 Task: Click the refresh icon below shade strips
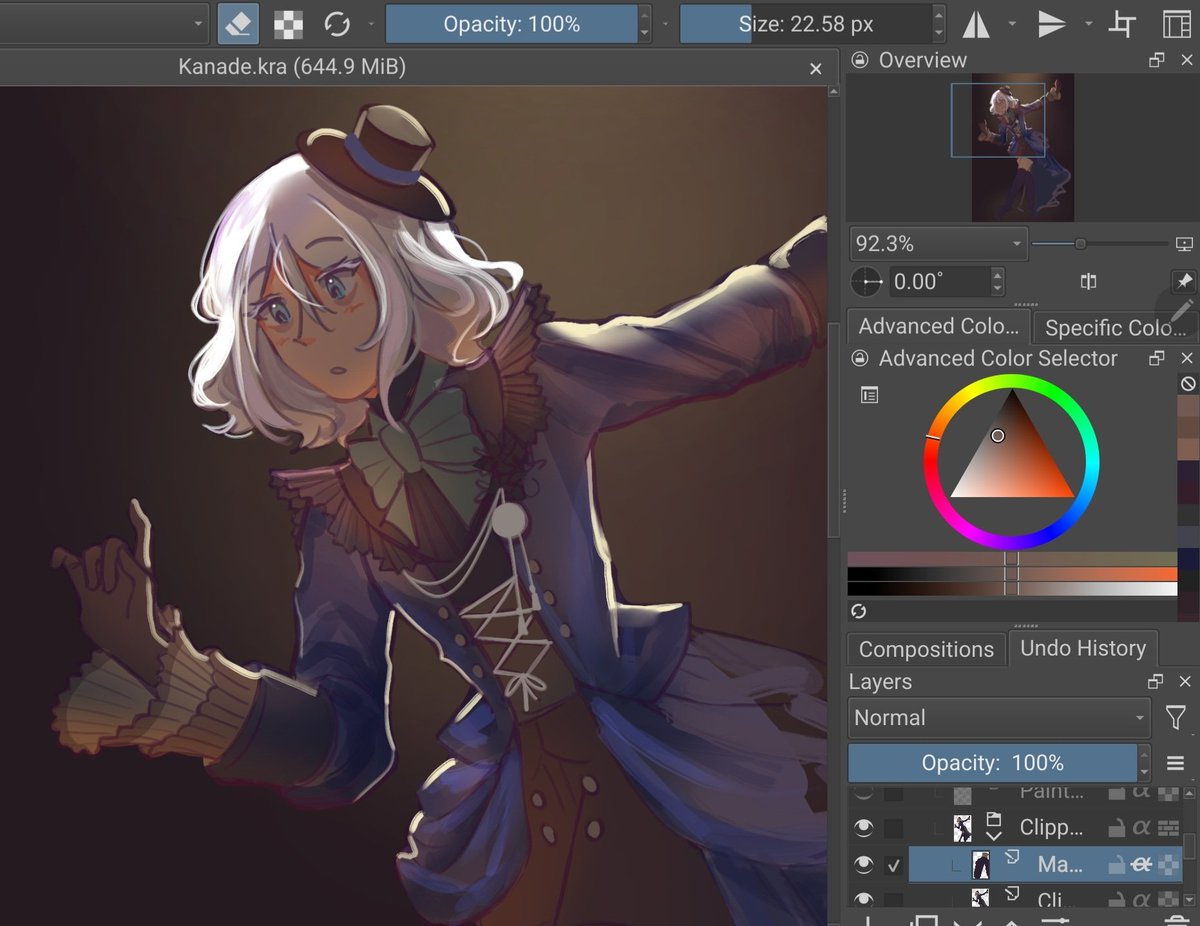pos(858,611)
